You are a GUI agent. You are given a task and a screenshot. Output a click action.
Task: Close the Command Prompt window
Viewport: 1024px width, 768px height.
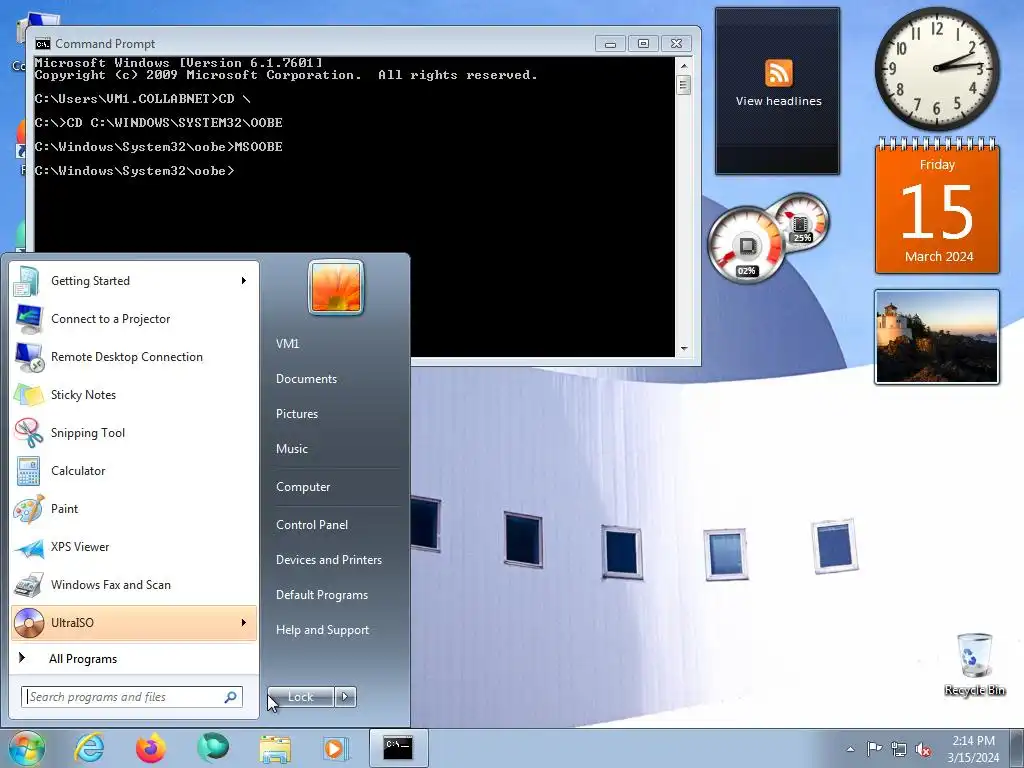pos(677,44)
